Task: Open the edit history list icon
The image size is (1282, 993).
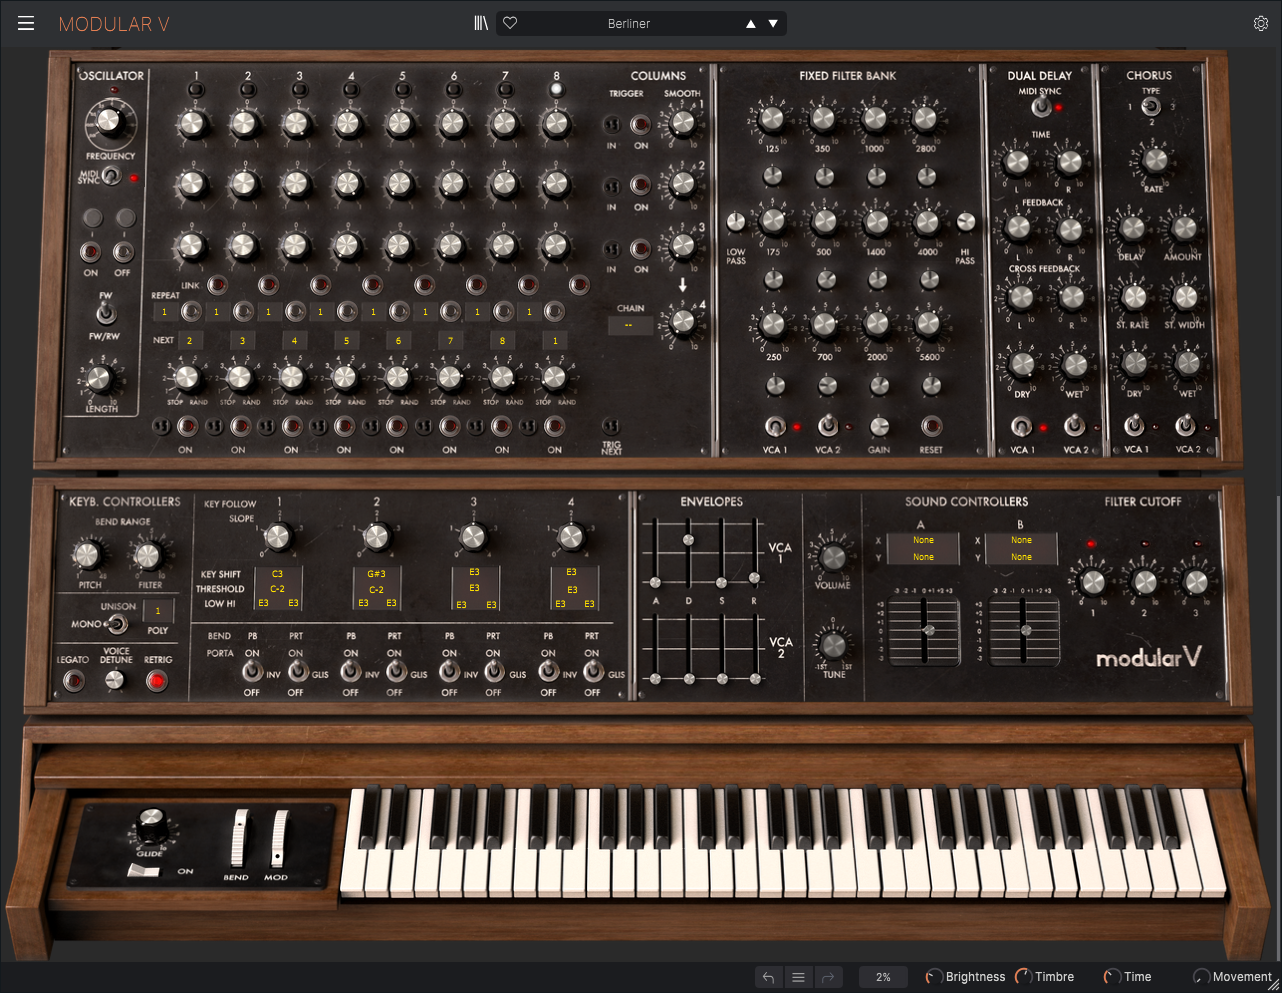Action: point(798,977)
